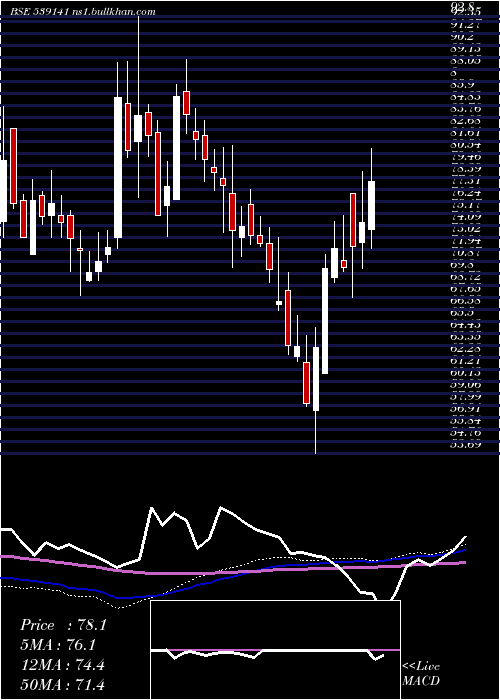Click the 91.27 price axis label
Viewport: 500px width, 700px height.
[x=465, y=25]
